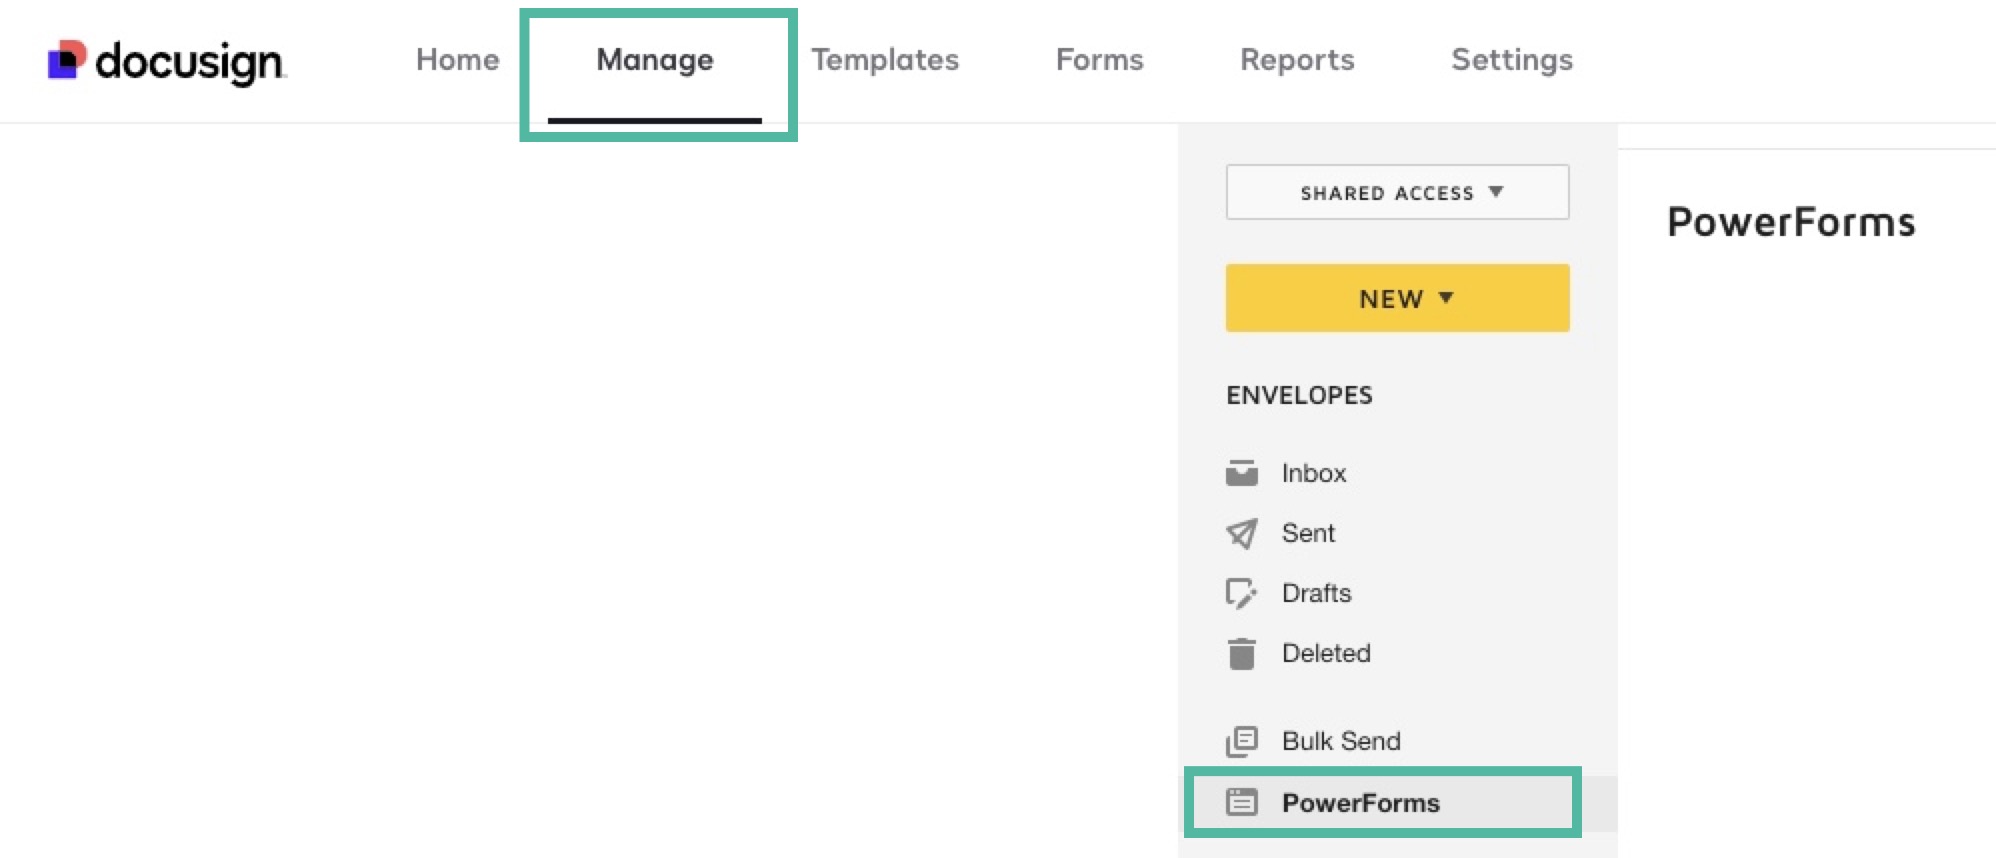The width and height of the screenshot is (1996, 858).
Task: Click the Sent paper plane icon
Action: (x=1241, y=533)
